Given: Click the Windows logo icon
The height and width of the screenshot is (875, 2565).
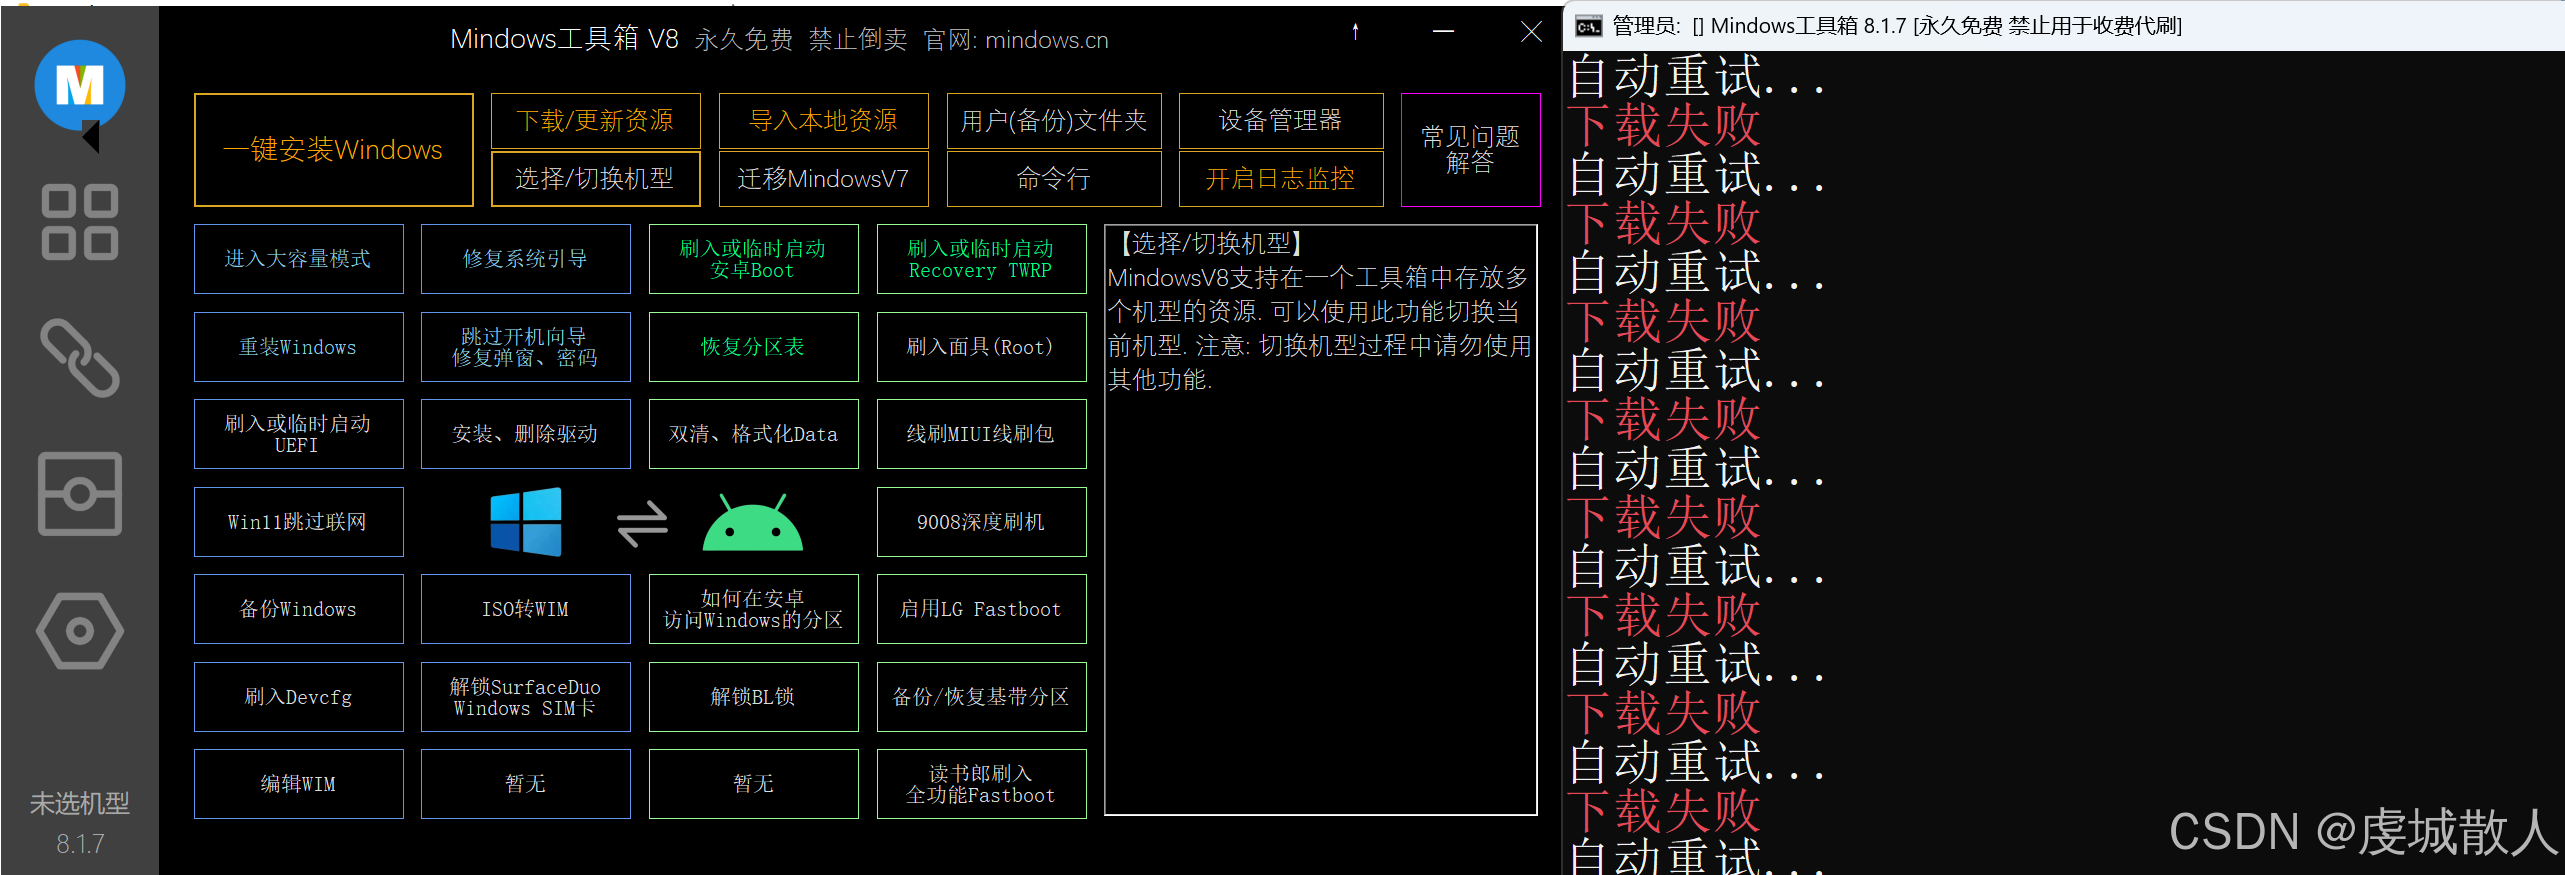Looking at the screenshot, I should coord(526,522).
